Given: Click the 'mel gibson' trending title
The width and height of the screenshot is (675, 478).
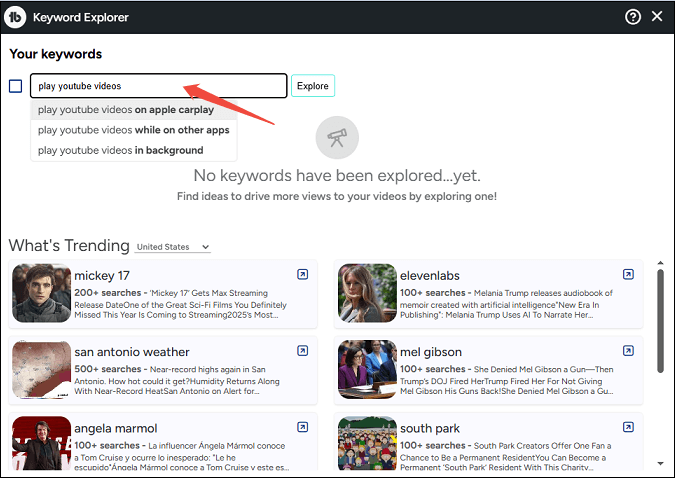Looking at the screenshot, I should click(x=431, y=352).
